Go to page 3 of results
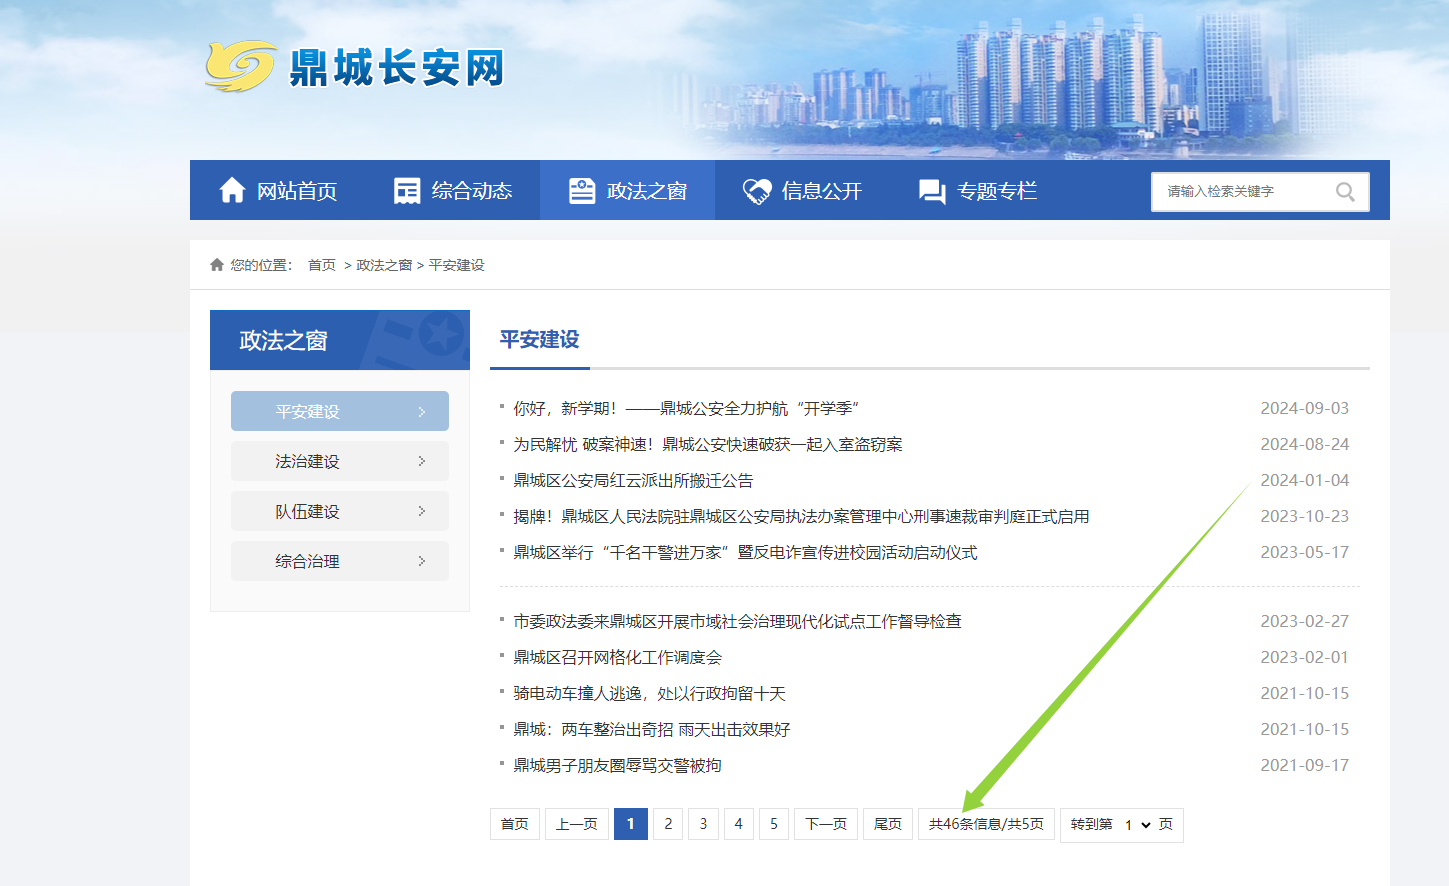The image size is (1449, 886). (703, 824)
